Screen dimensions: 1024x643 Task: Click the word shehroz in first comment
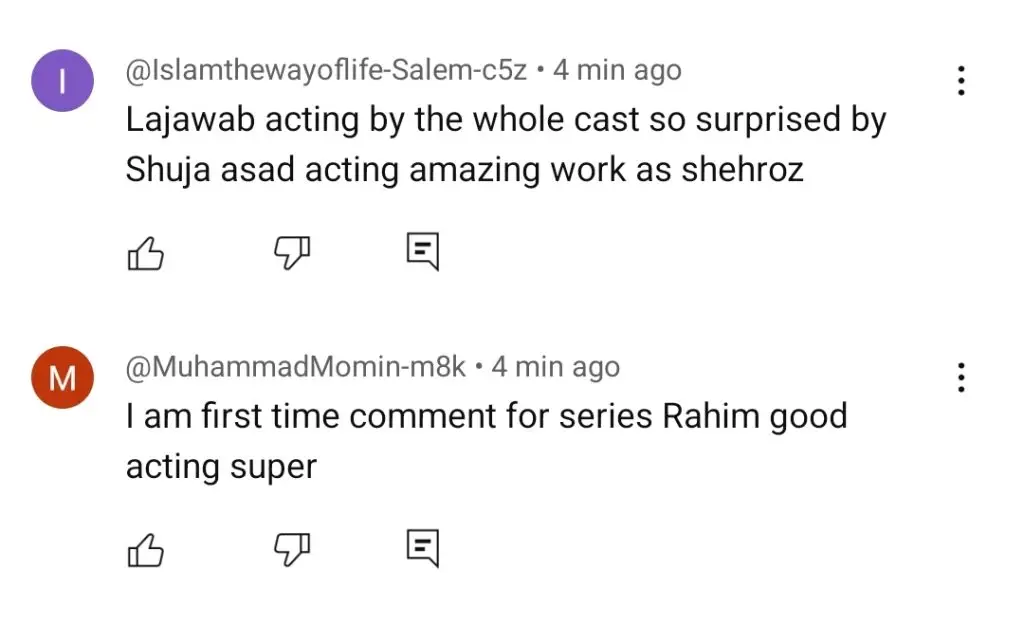pos(743,170)
